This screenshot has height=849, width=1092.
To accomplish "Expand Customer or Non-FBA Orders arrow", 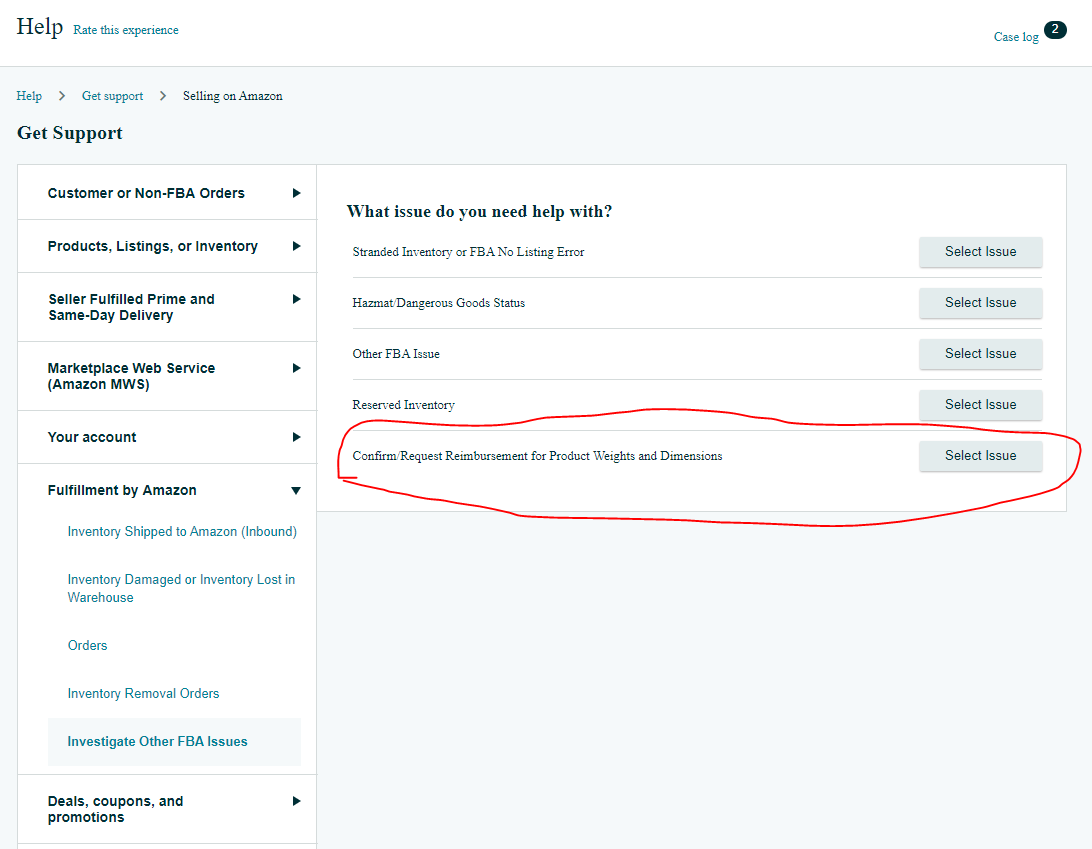I will pos(296,193).
